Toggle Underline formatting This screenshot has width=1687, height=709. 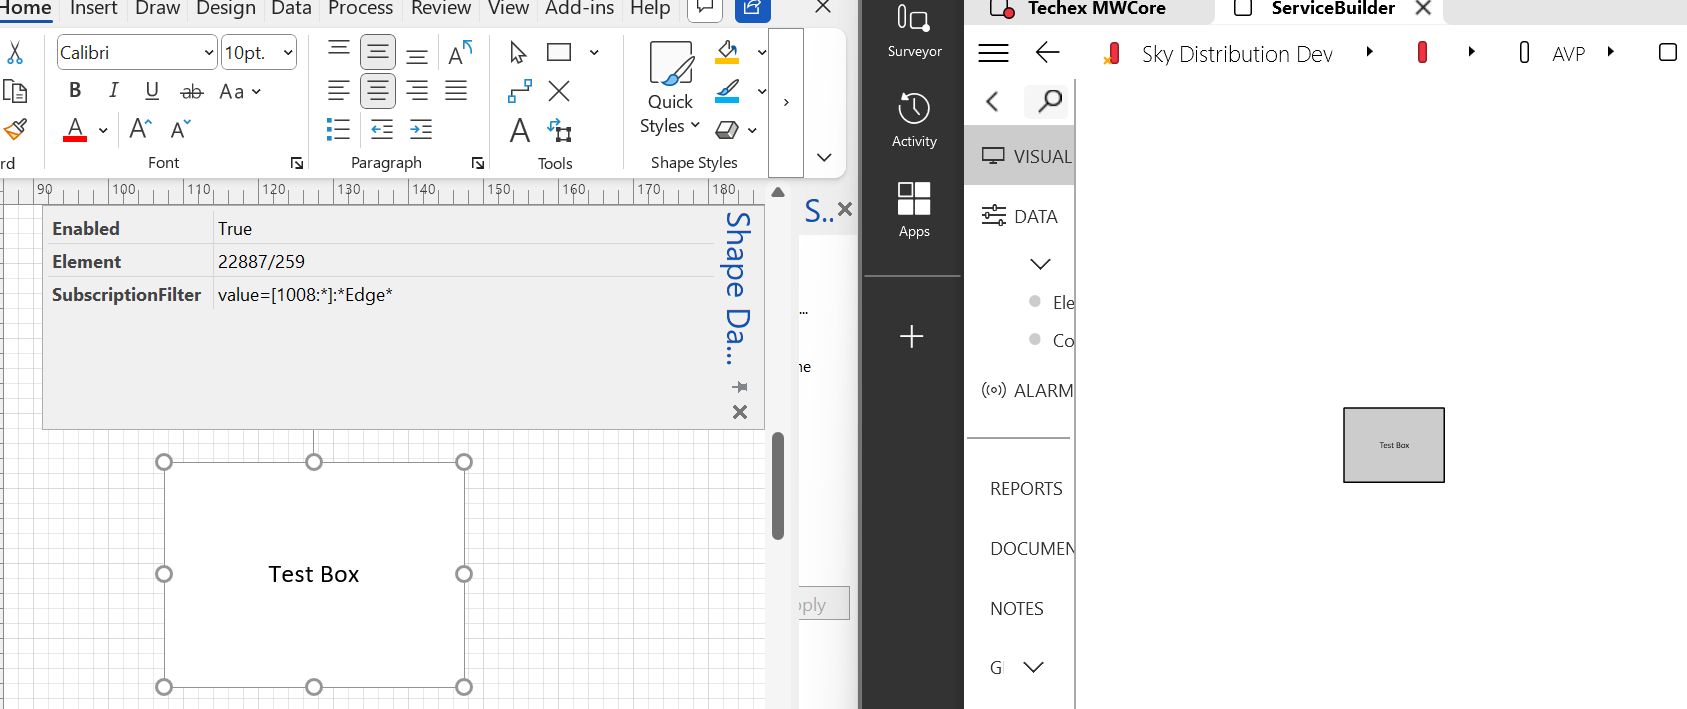point(152,91)
